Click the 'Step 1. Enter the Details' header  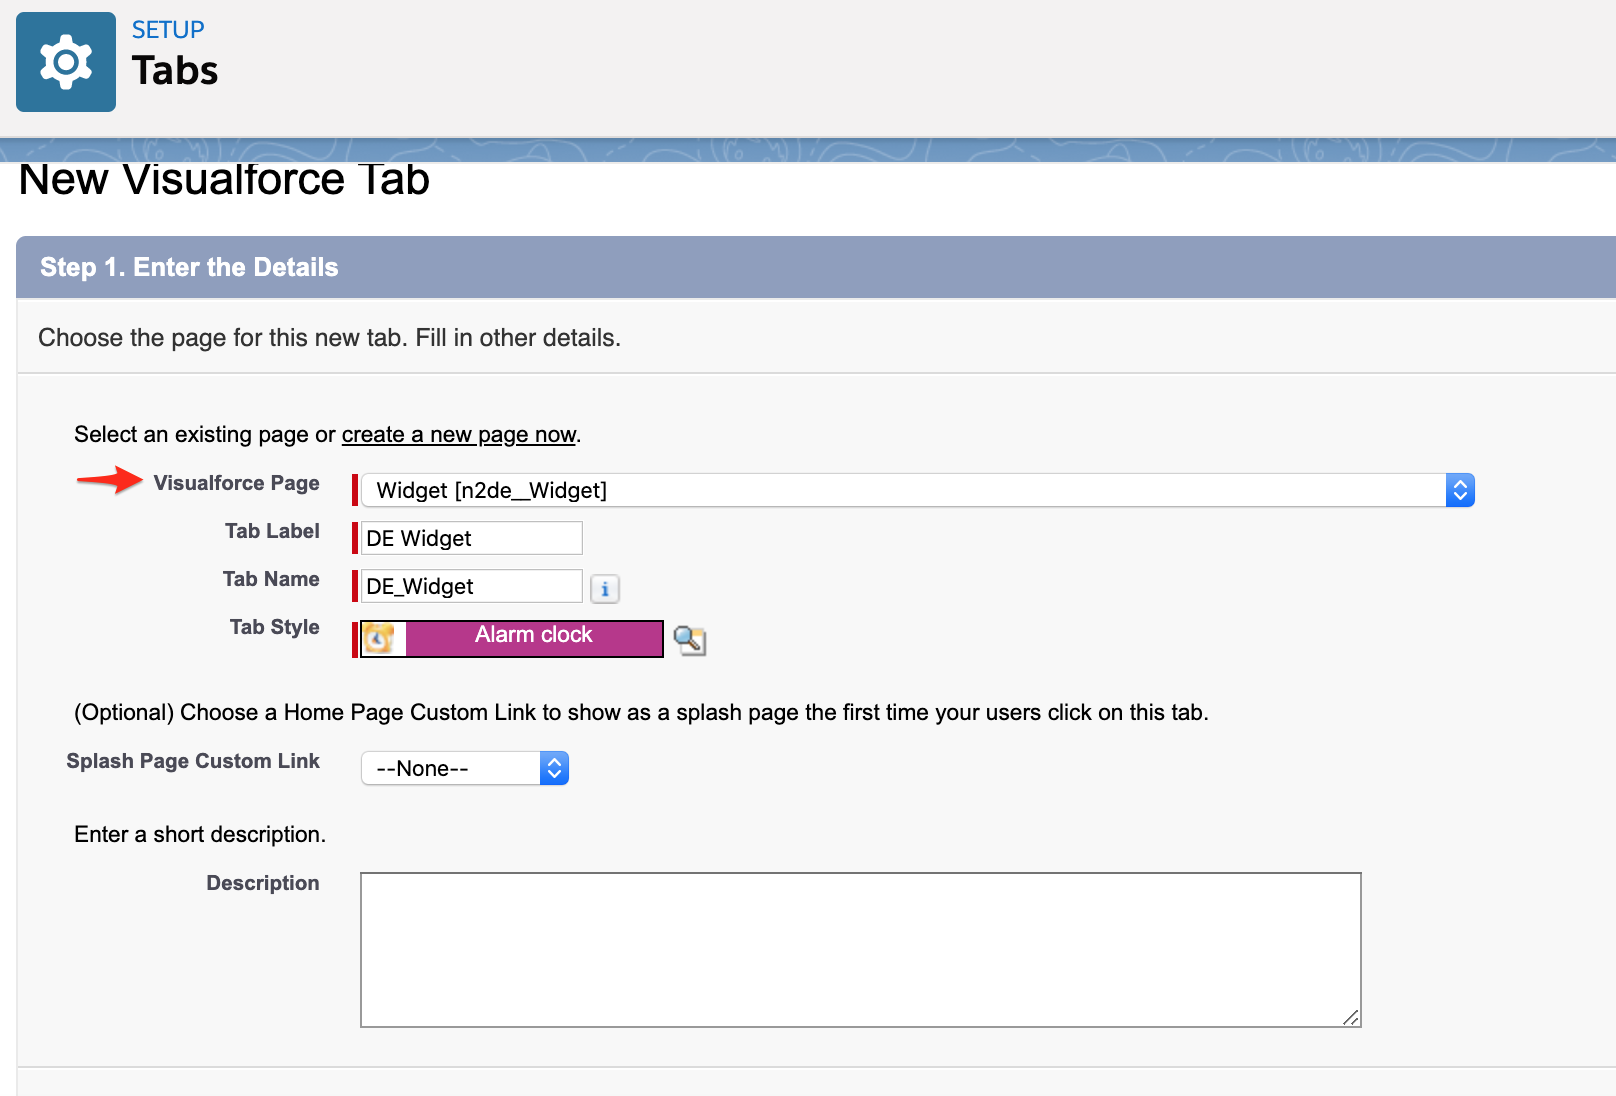coord(189,267)
